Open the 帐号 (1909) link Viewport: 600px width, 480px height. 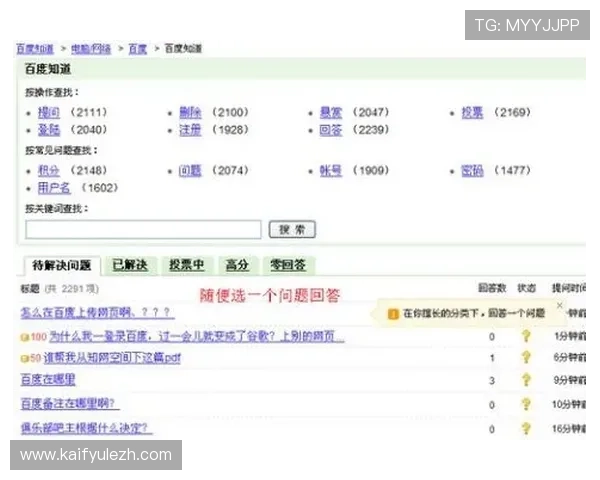pos(331,170)
